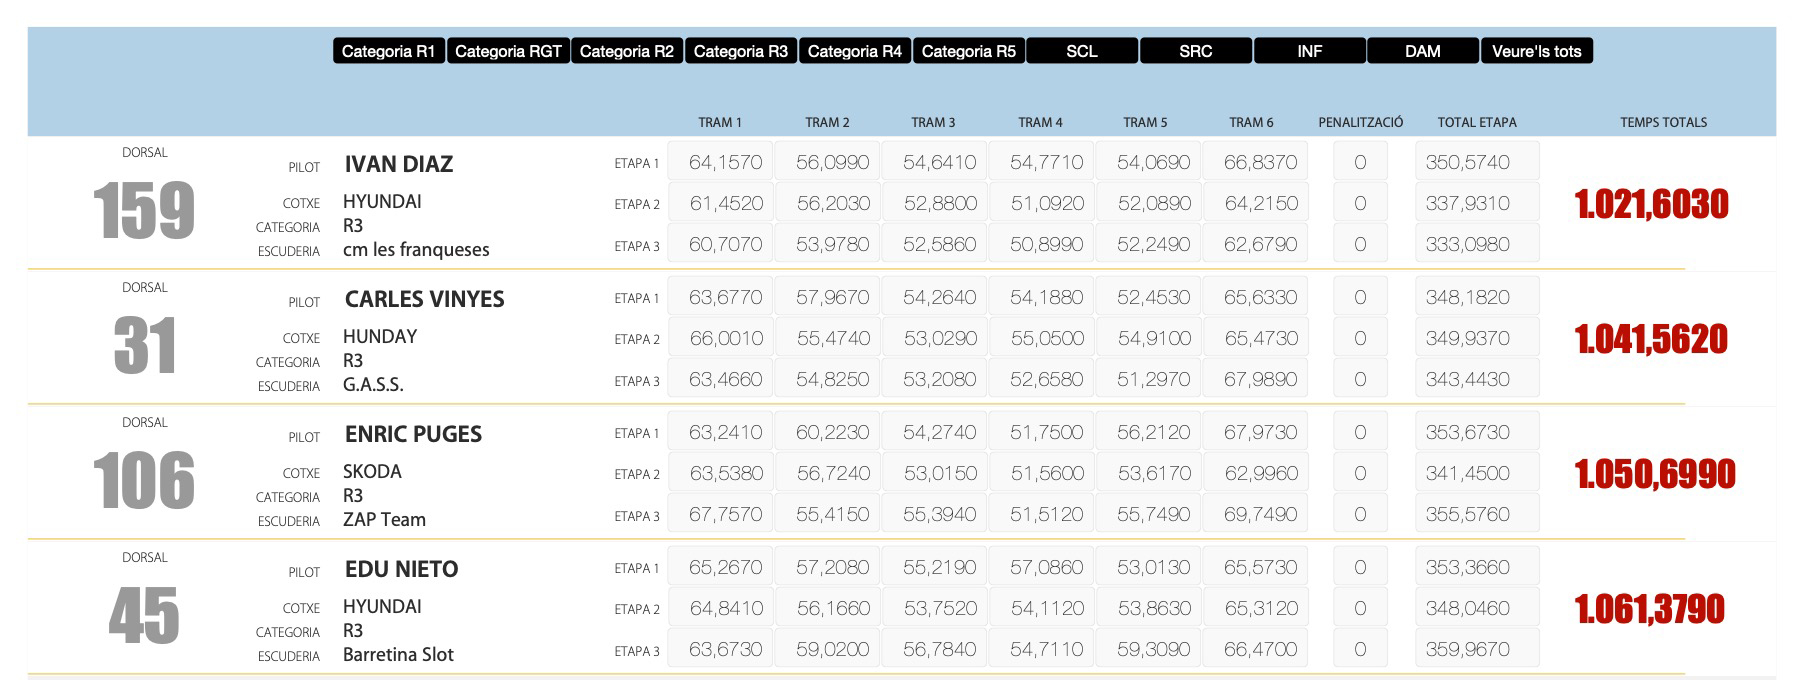The height and width of the screenshot is (680, 1803).
Task: Select the Categoria R1 filter tab
Action: pos(388,51)
